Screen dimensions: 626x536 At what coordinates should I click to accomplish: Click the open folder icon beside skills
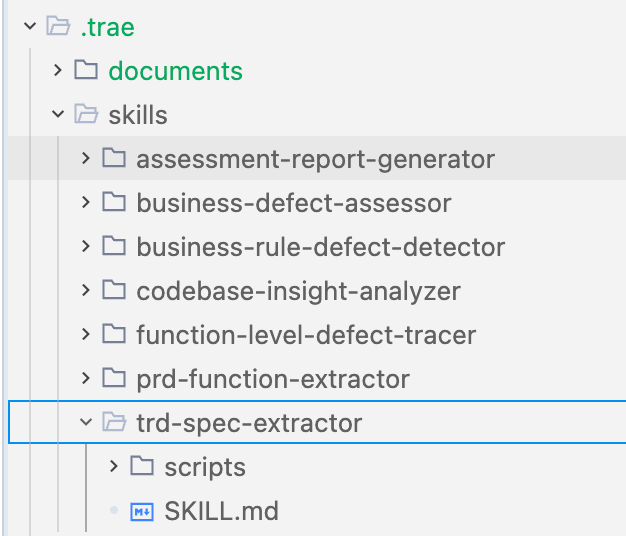[86, 114]
